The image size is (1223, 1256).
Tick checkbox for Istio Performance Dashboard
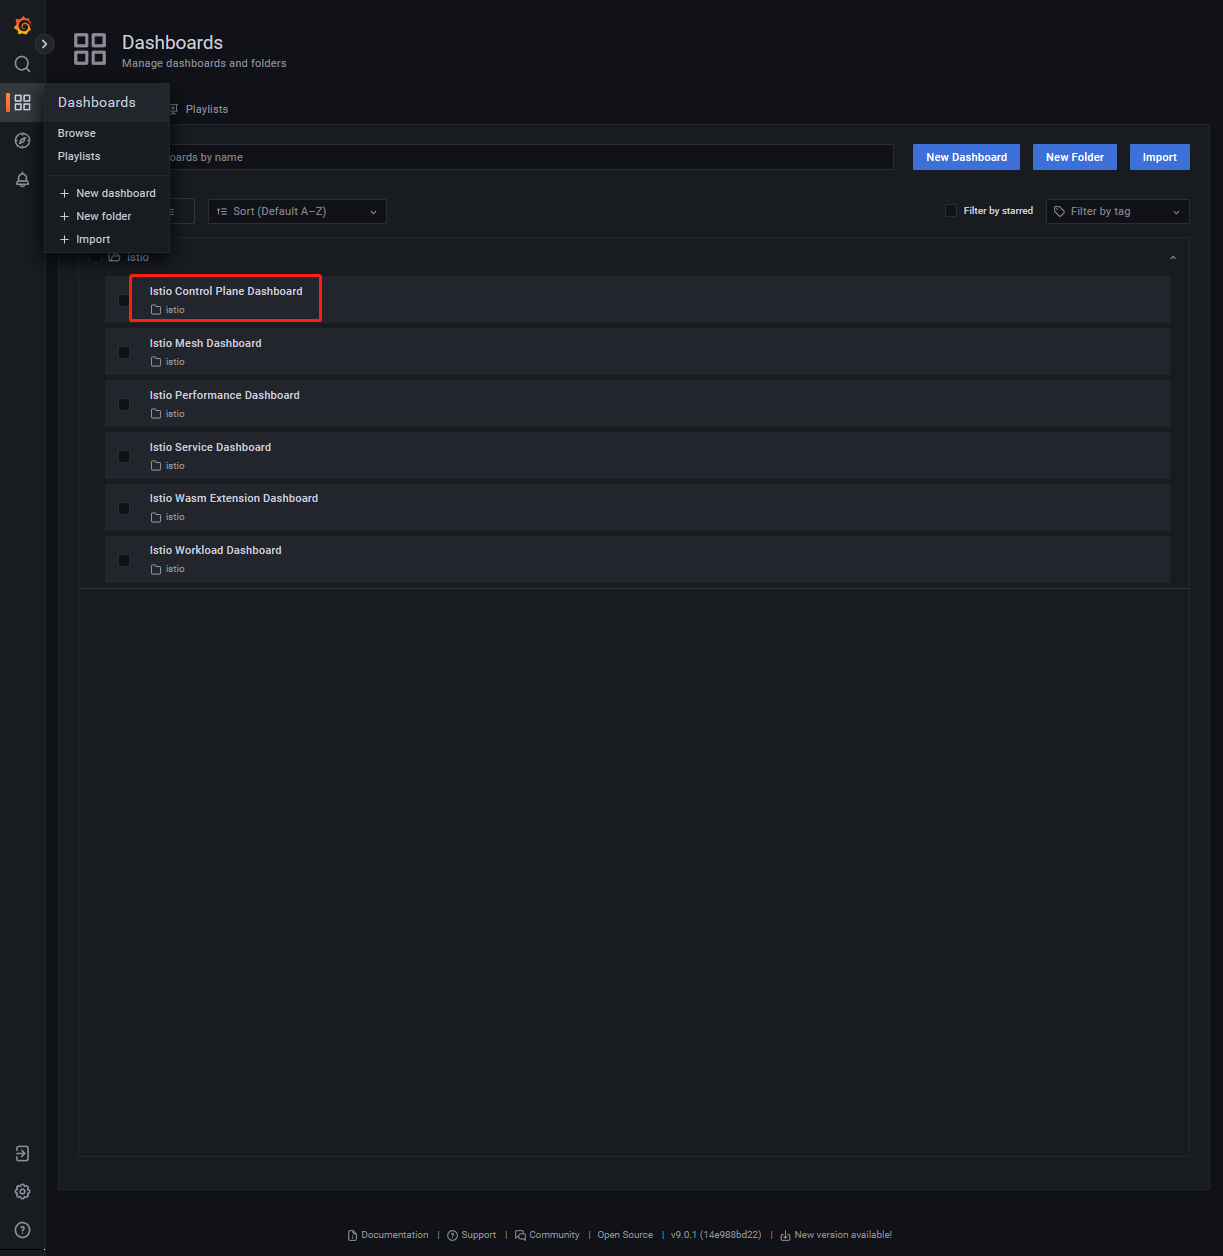(x=124, y=404)
